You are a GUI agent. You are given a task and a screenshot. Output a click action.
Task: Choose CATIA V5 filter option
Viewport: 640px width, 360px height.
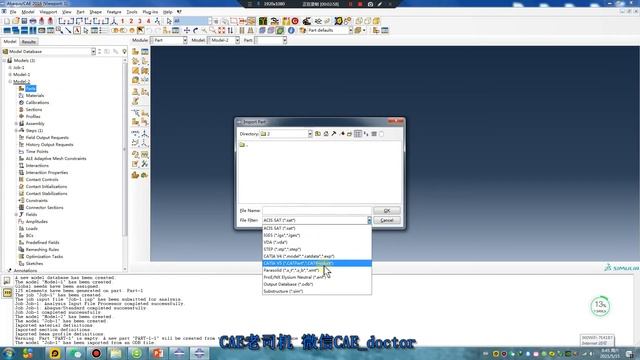coord(317,263)
